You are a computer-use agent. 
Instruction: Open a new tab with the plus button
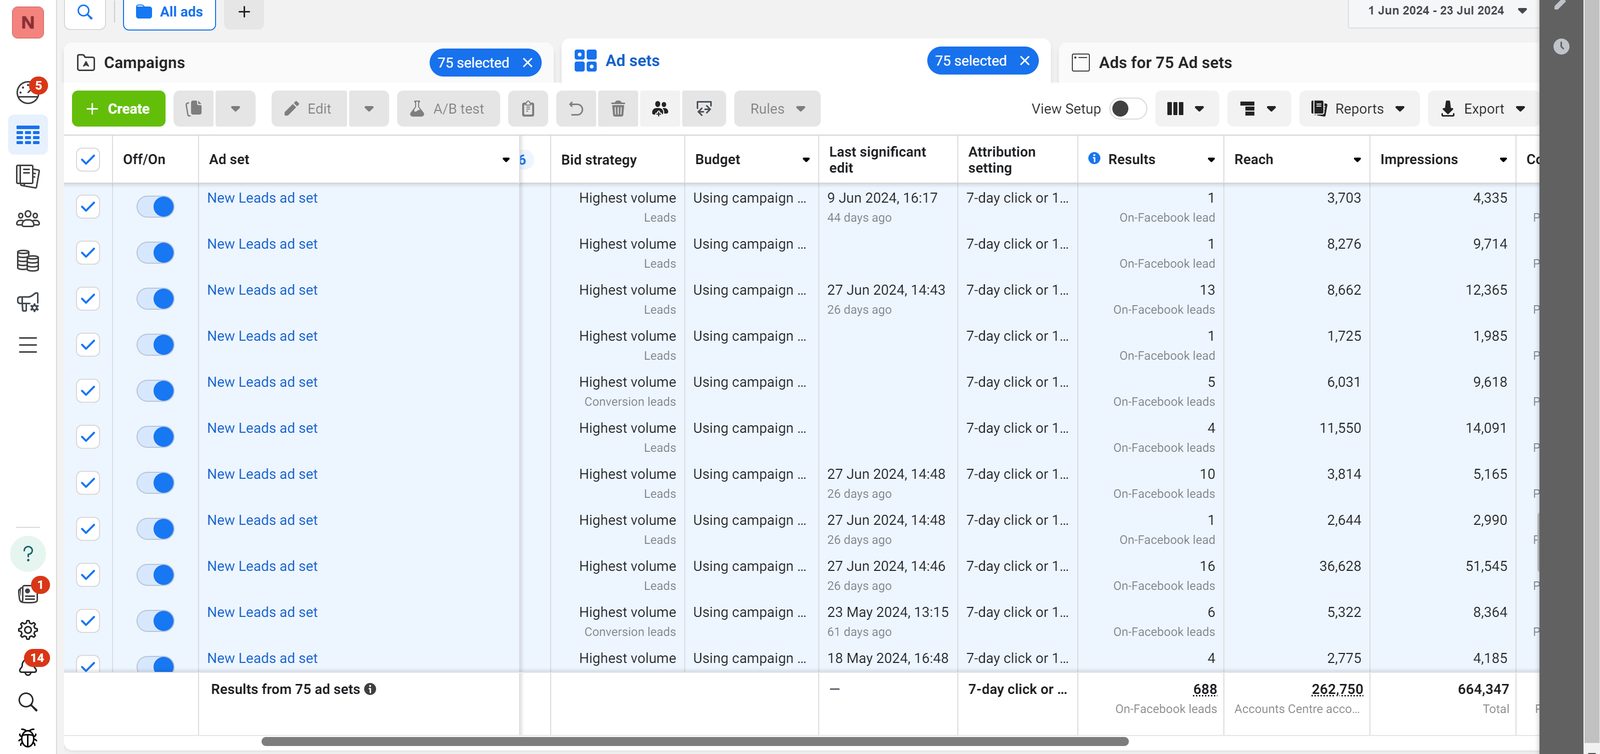point(244,12)
